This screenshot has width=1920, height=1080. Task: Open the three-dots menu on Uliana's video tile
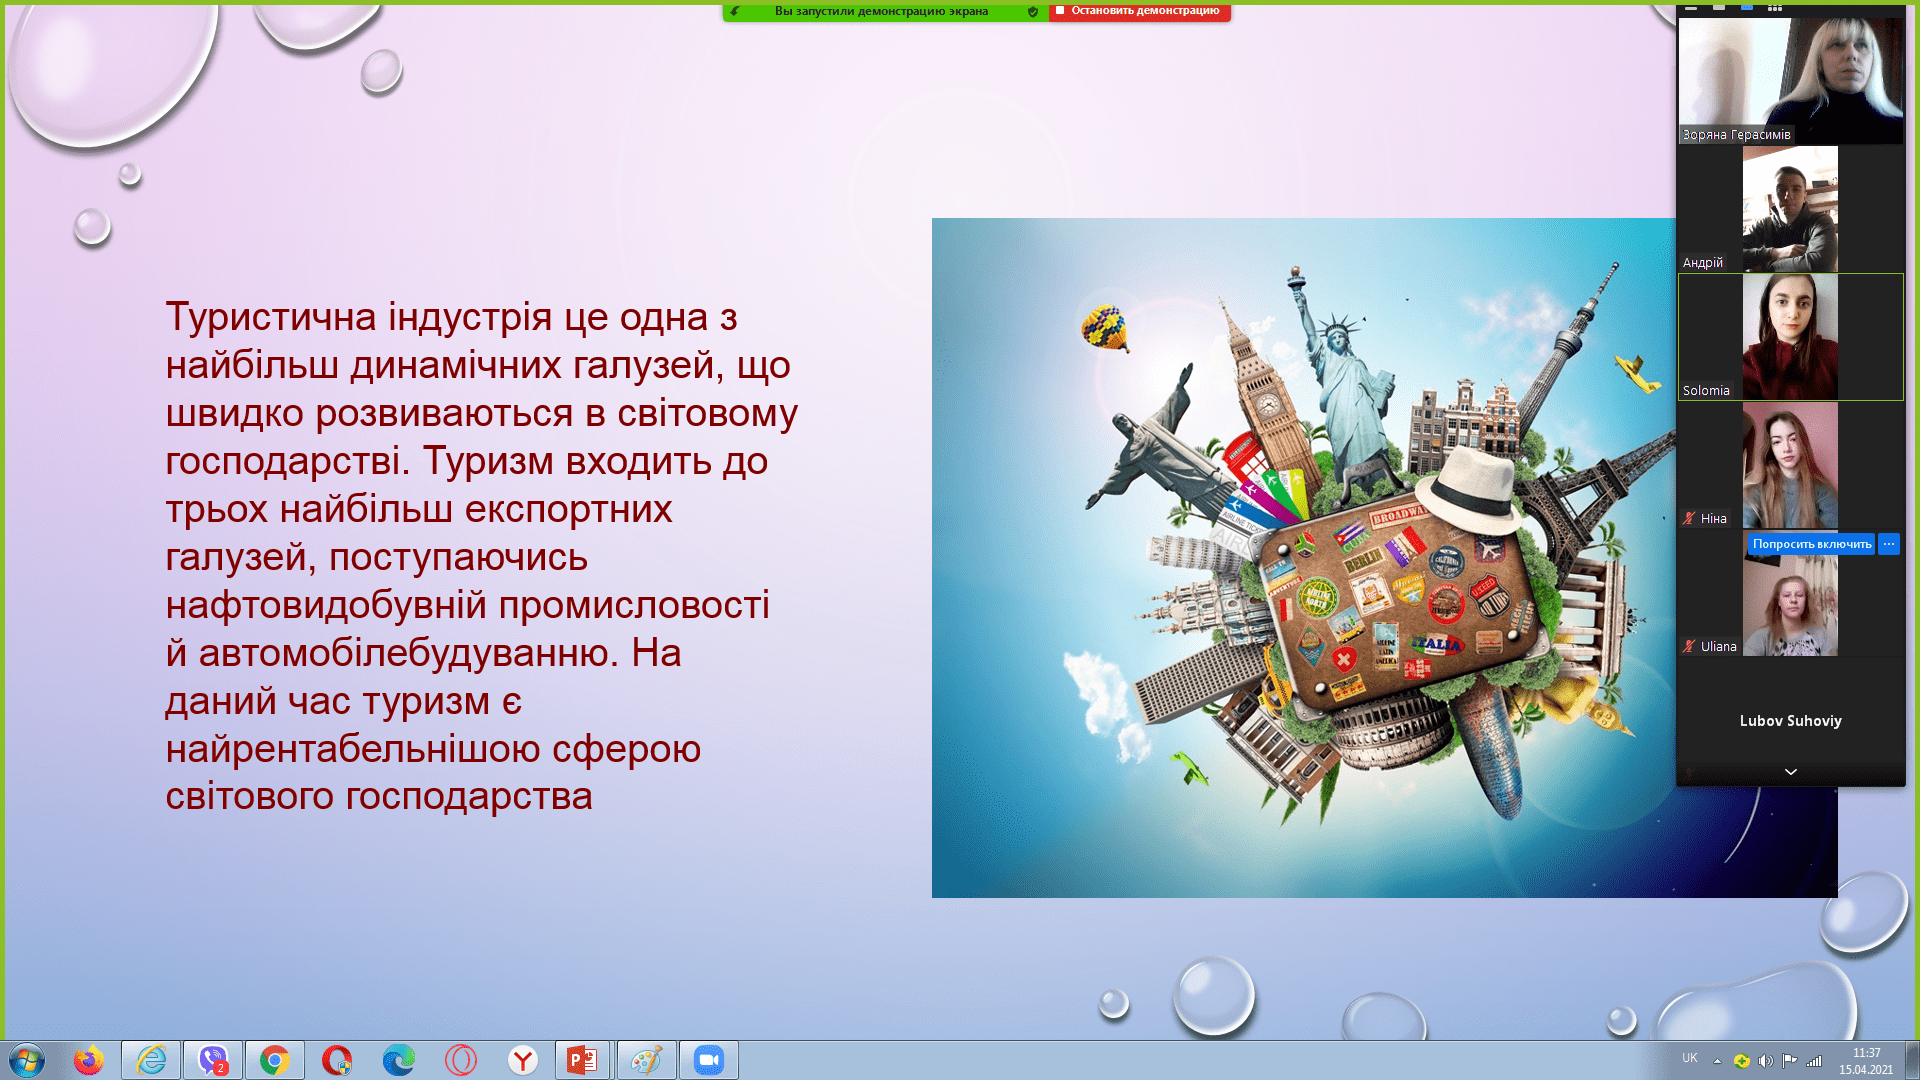tap(1889, 544)
